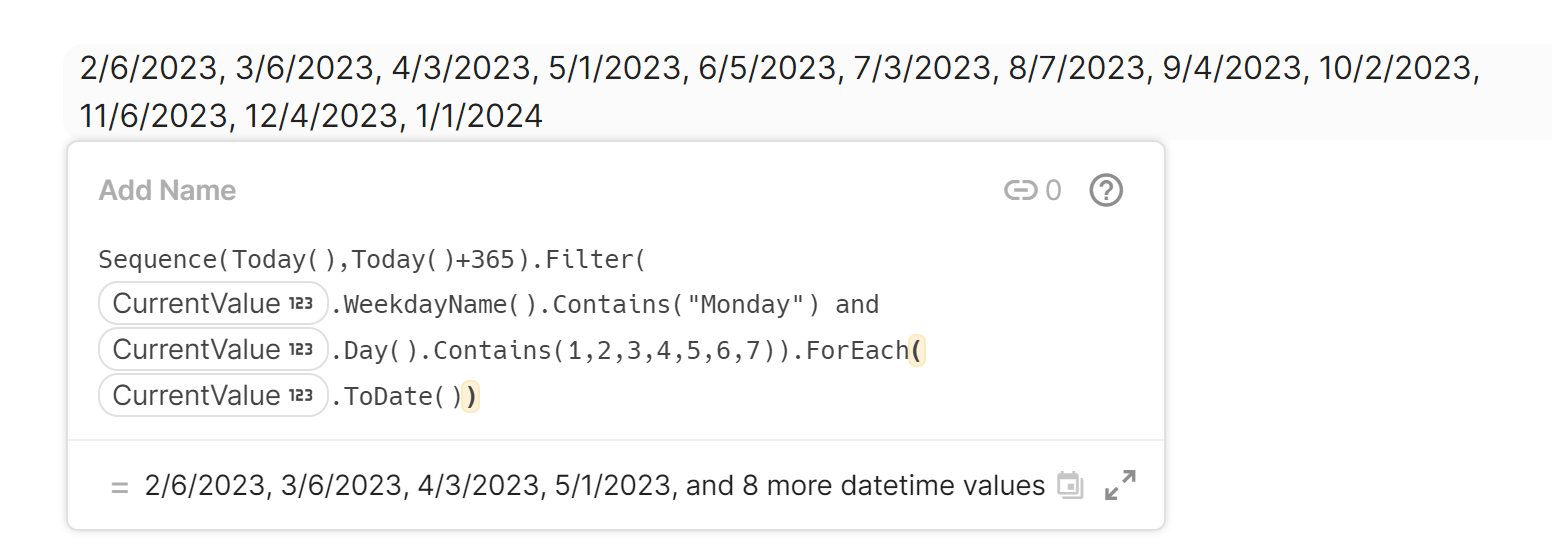This screenshot has width=1552, height=555.
Task: Click the Add Name field
Action: 168,191
